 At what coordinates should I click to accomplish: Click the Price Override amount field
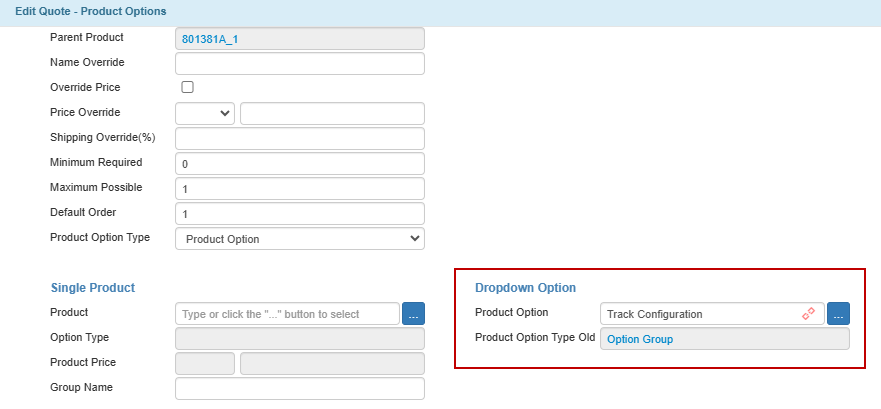tap(333, 113)
